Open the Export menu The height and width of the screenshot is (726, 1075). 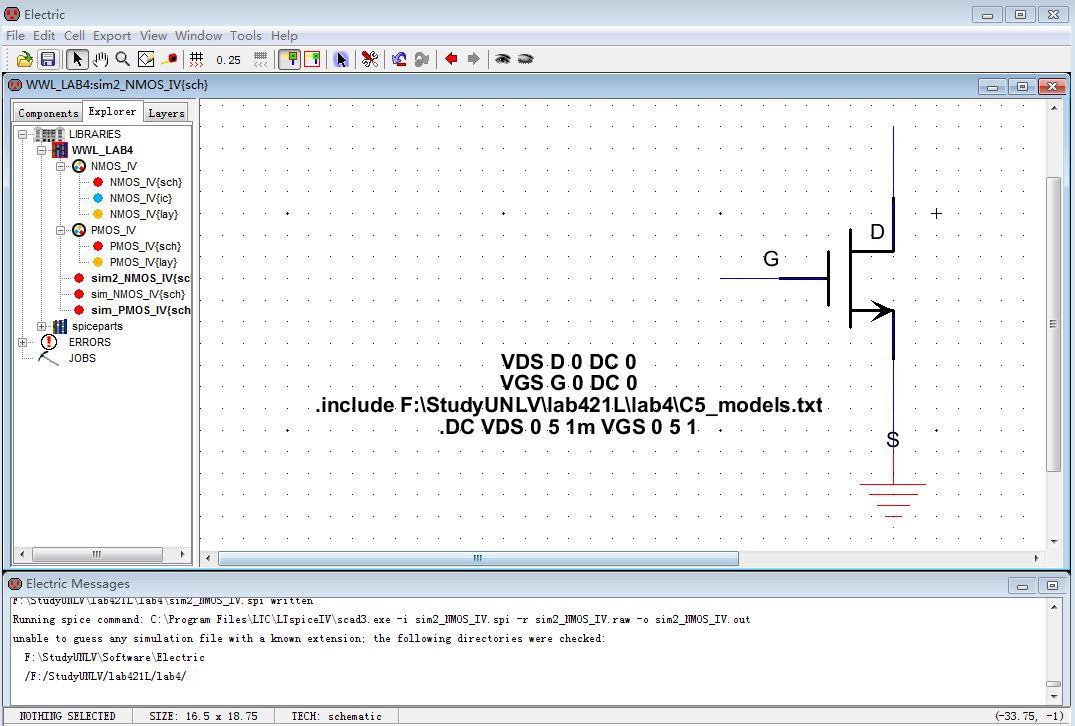click(x=112, y=36)
